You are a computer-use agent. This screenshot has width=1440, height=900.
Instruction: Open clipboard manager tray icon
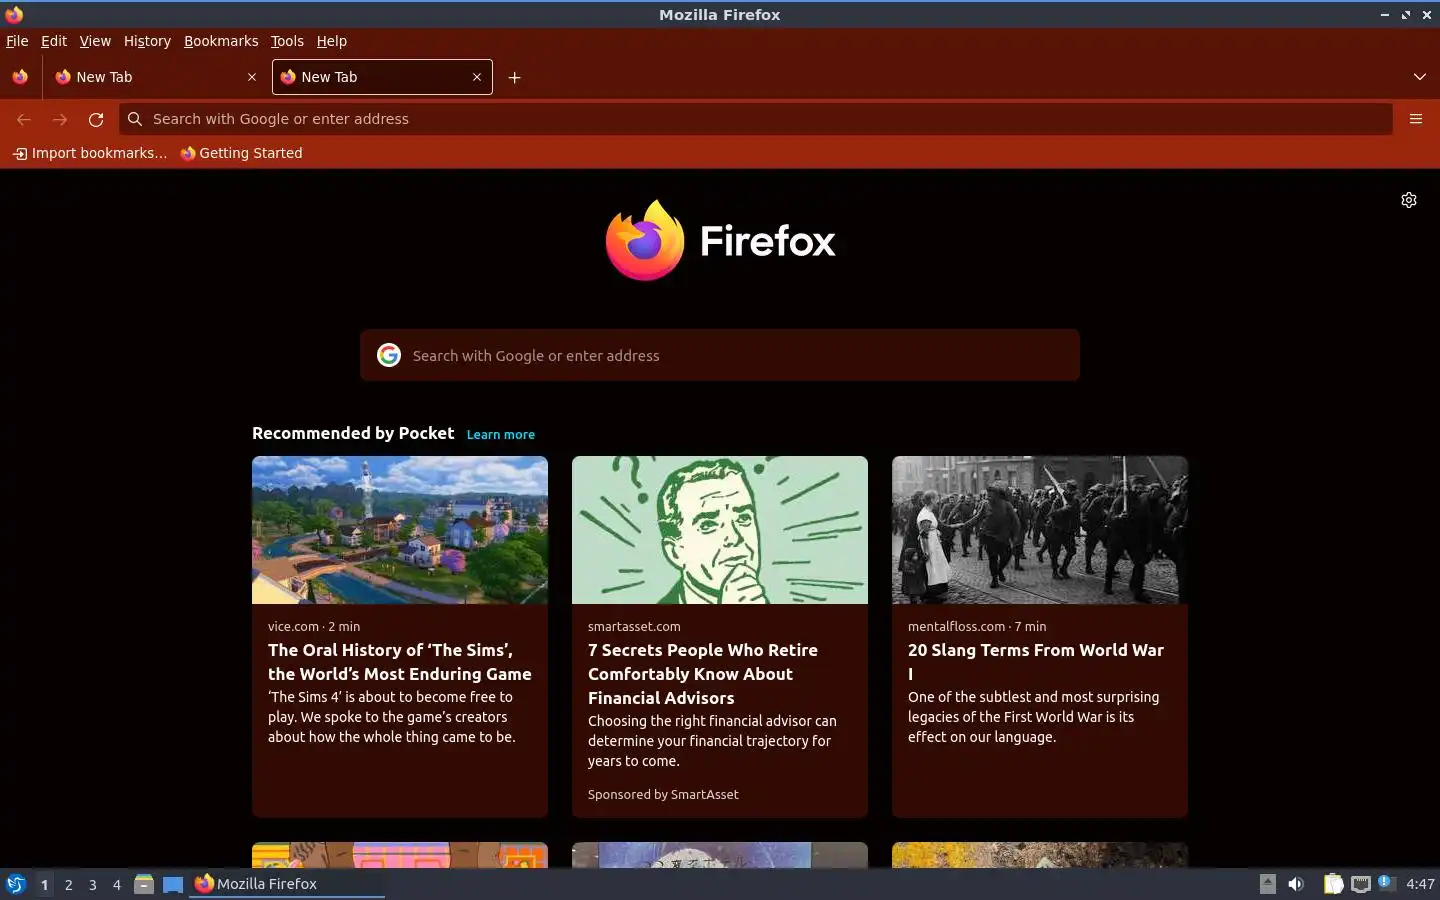1333,884
